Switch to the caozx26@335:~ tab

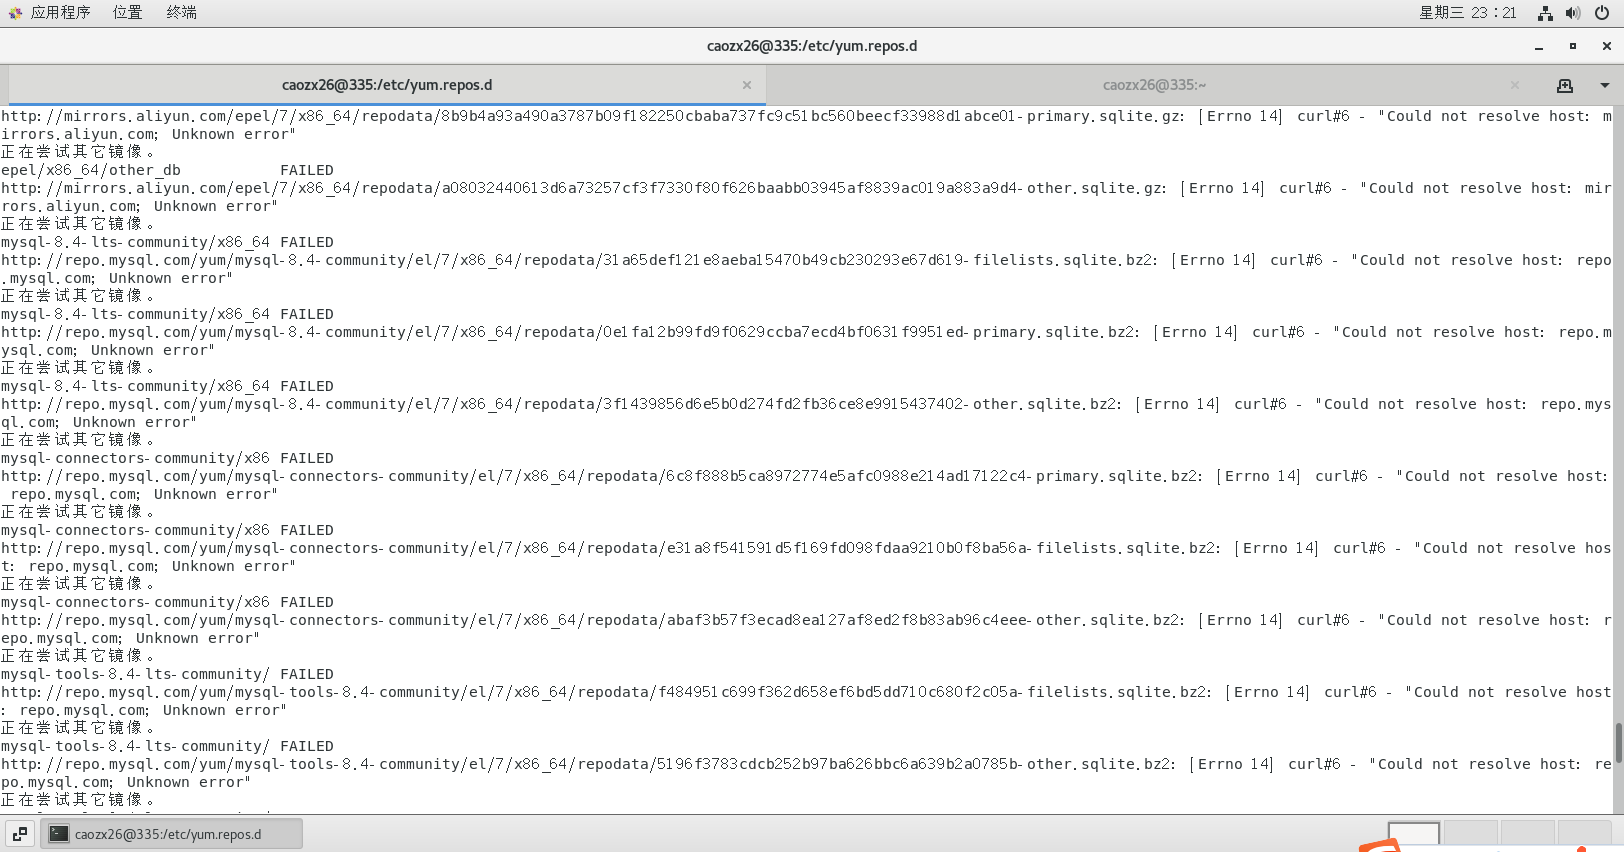click(x=1154, y=85)
